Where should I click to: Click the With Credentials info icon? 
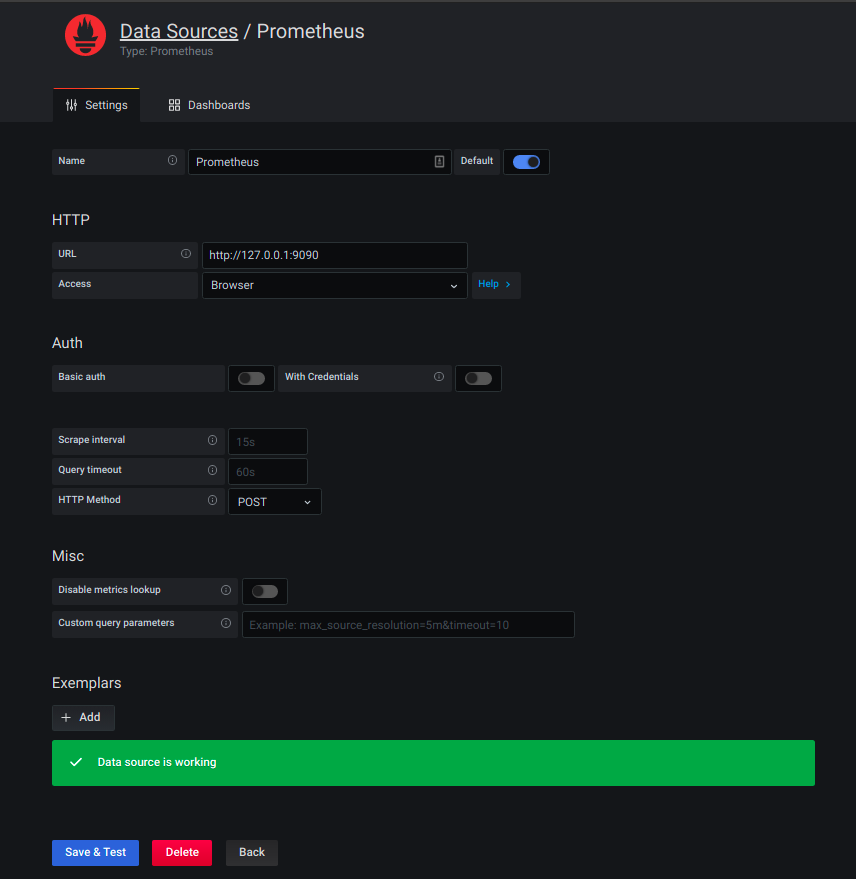(x=439, y=377)
